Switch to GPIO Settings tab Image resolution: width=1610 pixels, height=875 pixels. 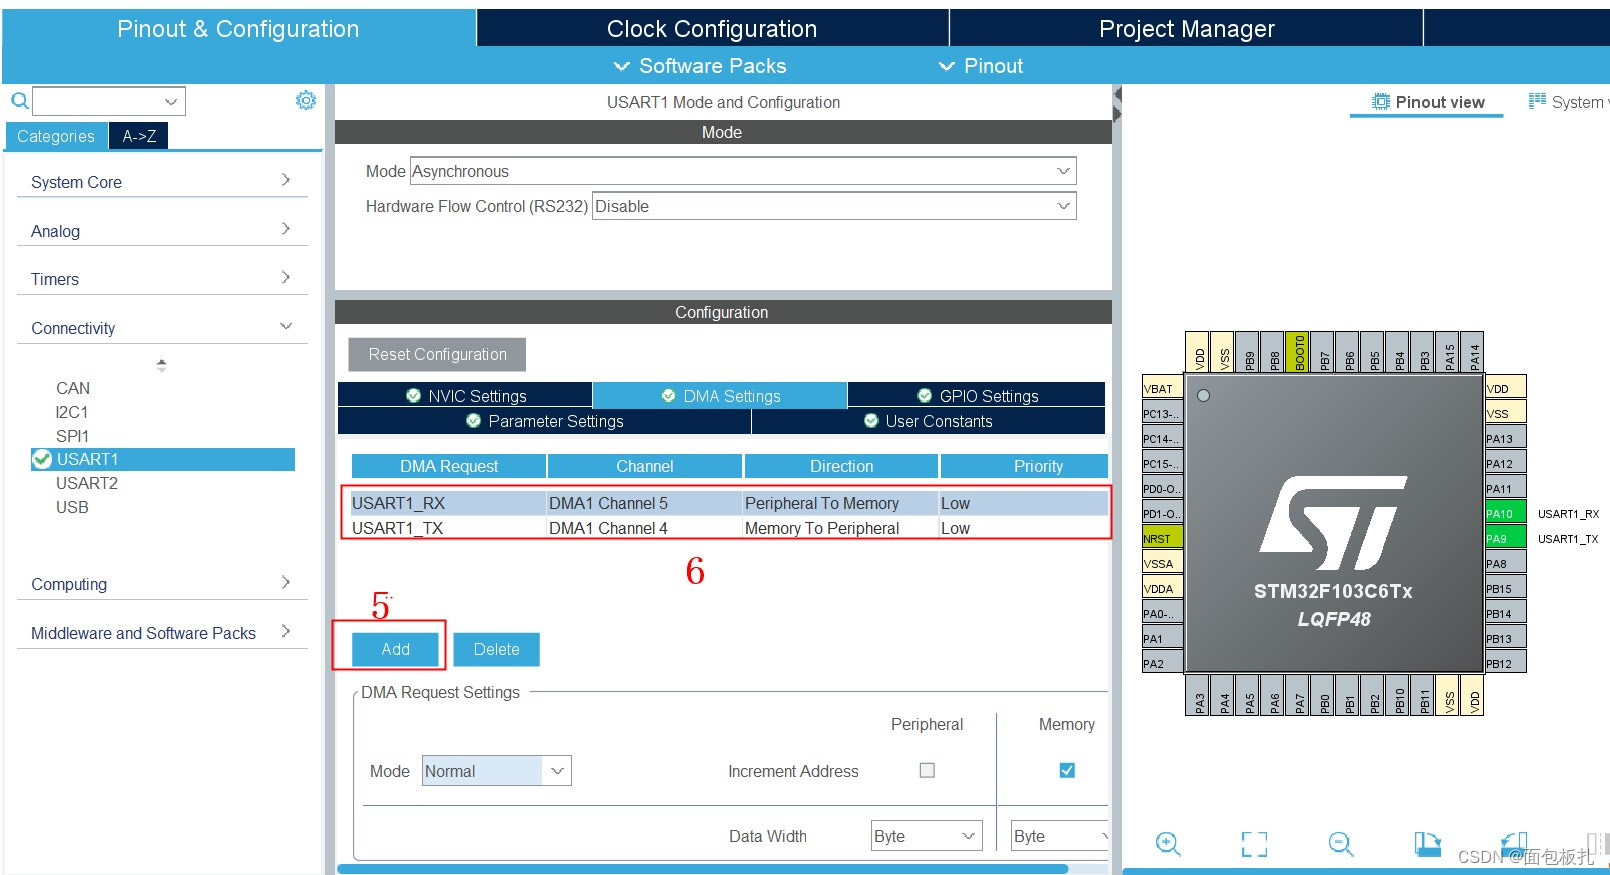tap(976, 395)
